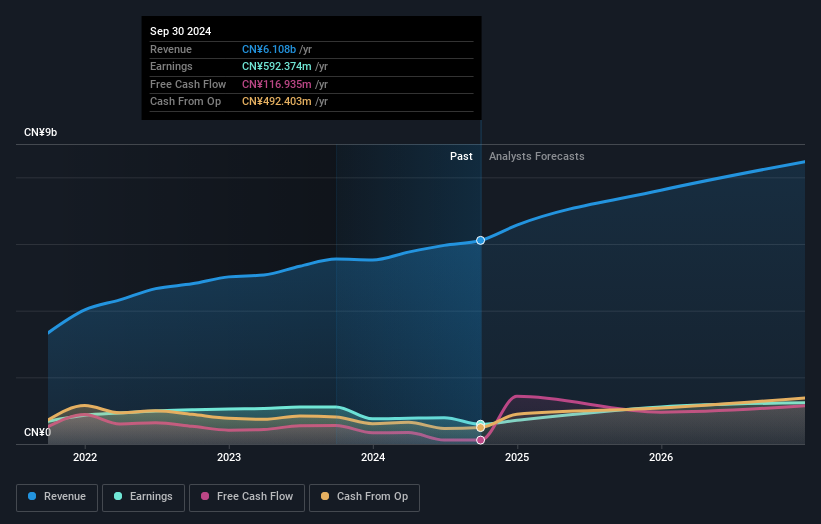The image size is (821, 524).
Task: Toggle the Revenue legend button
Action: (57, 497)
